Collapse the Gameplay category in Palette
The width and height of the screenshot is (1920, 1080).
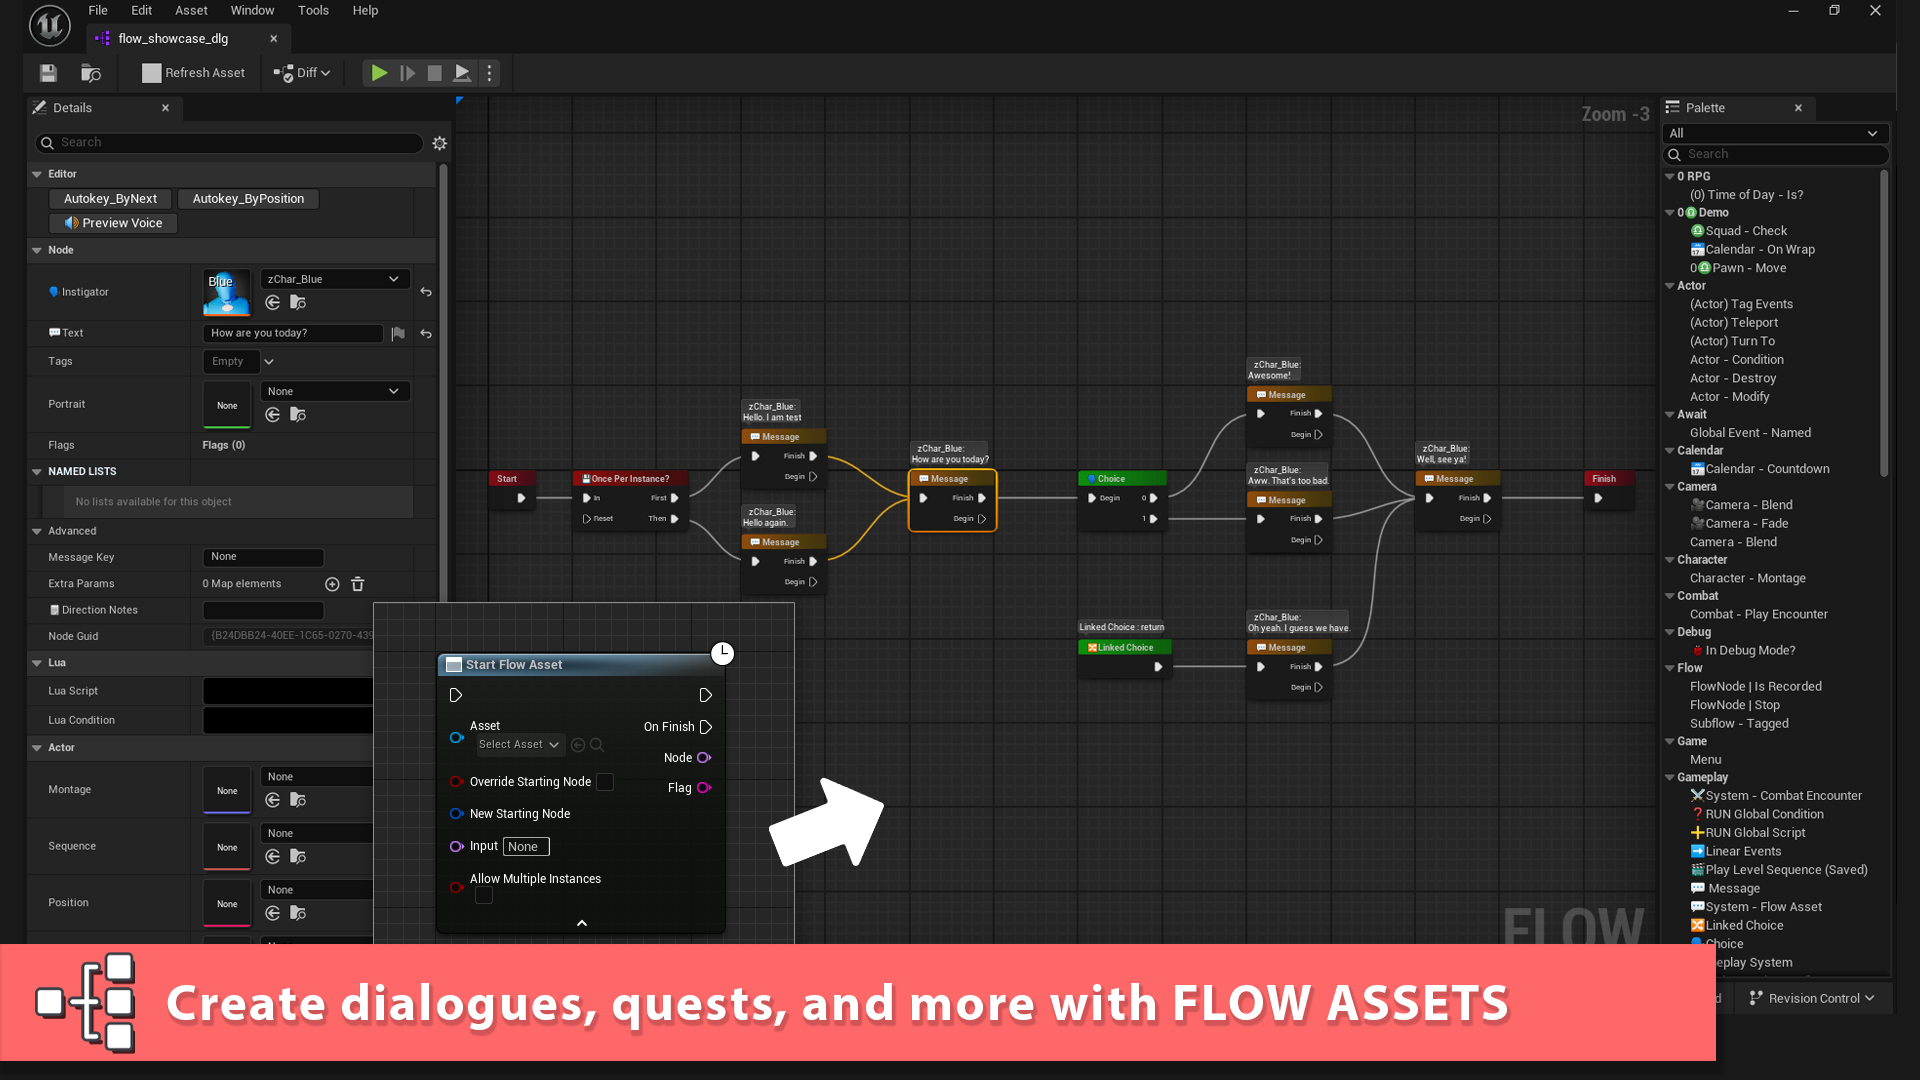tap(1669, 778)
